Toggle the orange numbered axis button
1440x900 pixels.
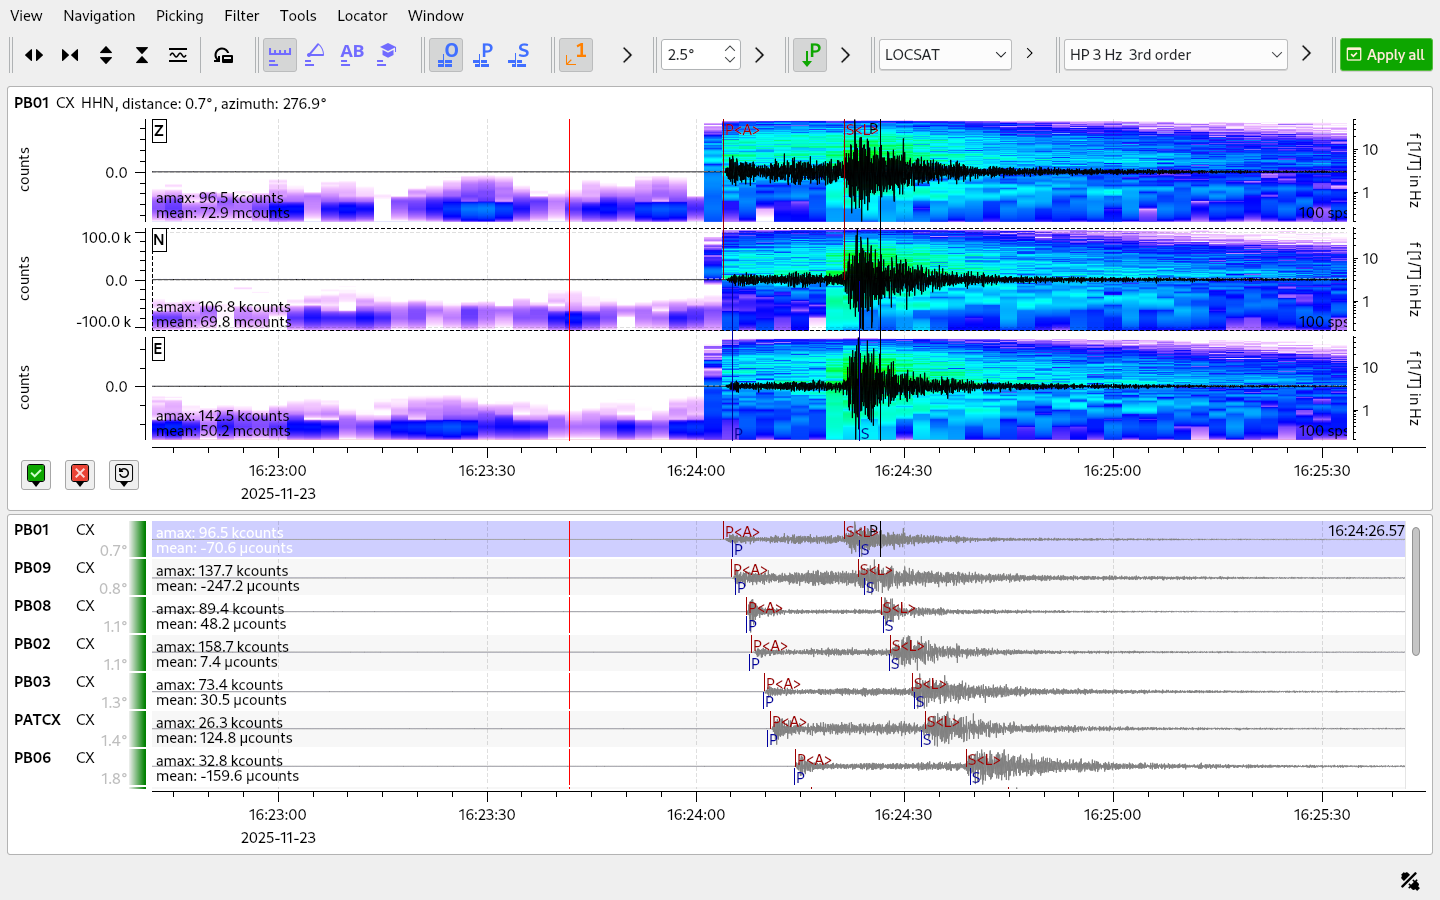[575, 55]
